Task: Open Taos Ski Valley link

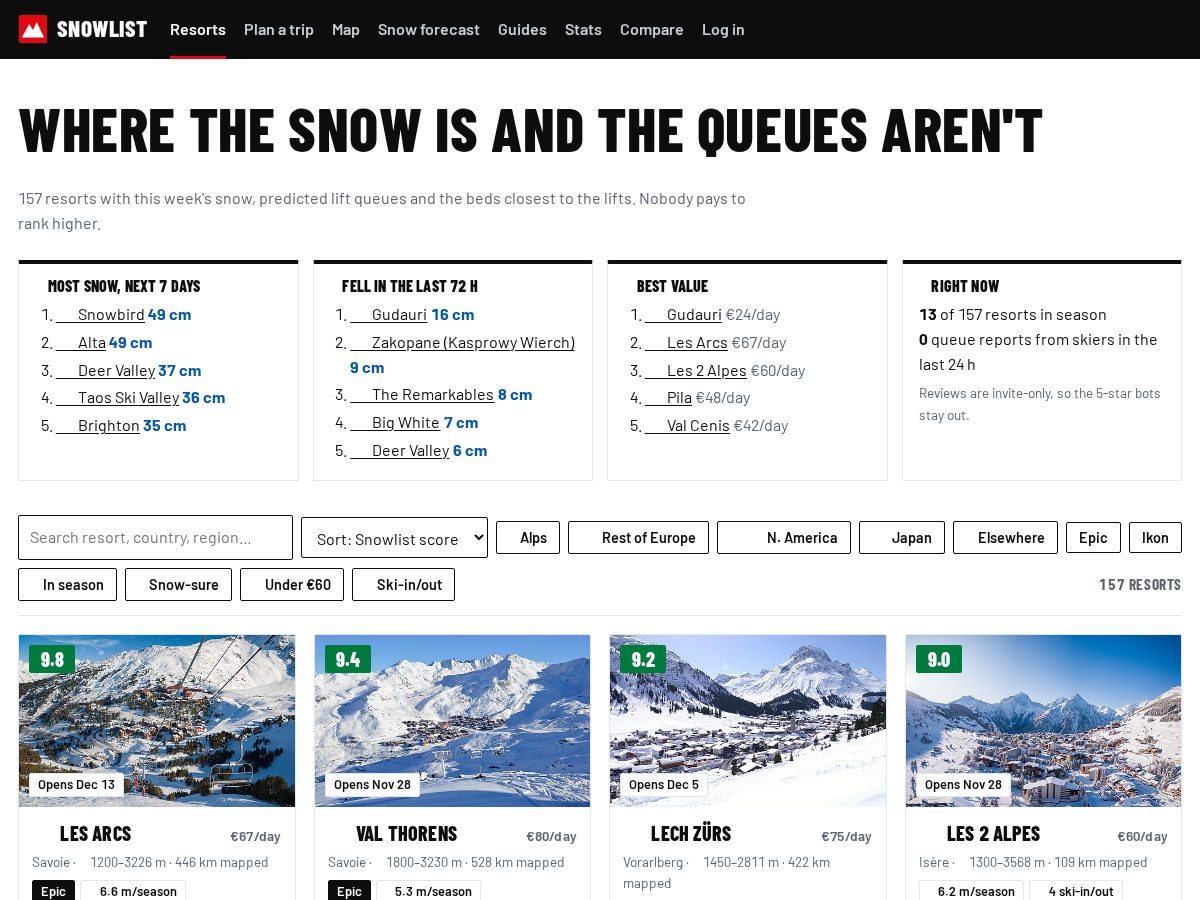Action: pyautogui.click(x=117, y=397)
